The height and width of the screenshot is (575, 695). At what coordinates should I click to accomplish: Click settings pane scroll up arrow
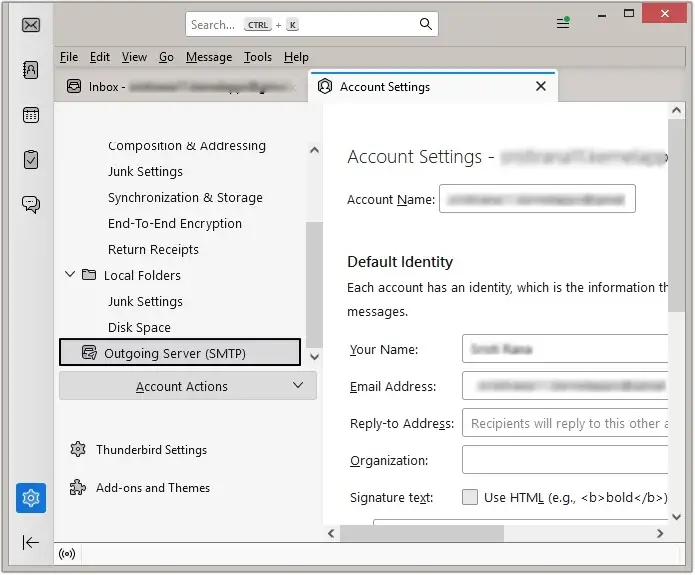(676, 110)
